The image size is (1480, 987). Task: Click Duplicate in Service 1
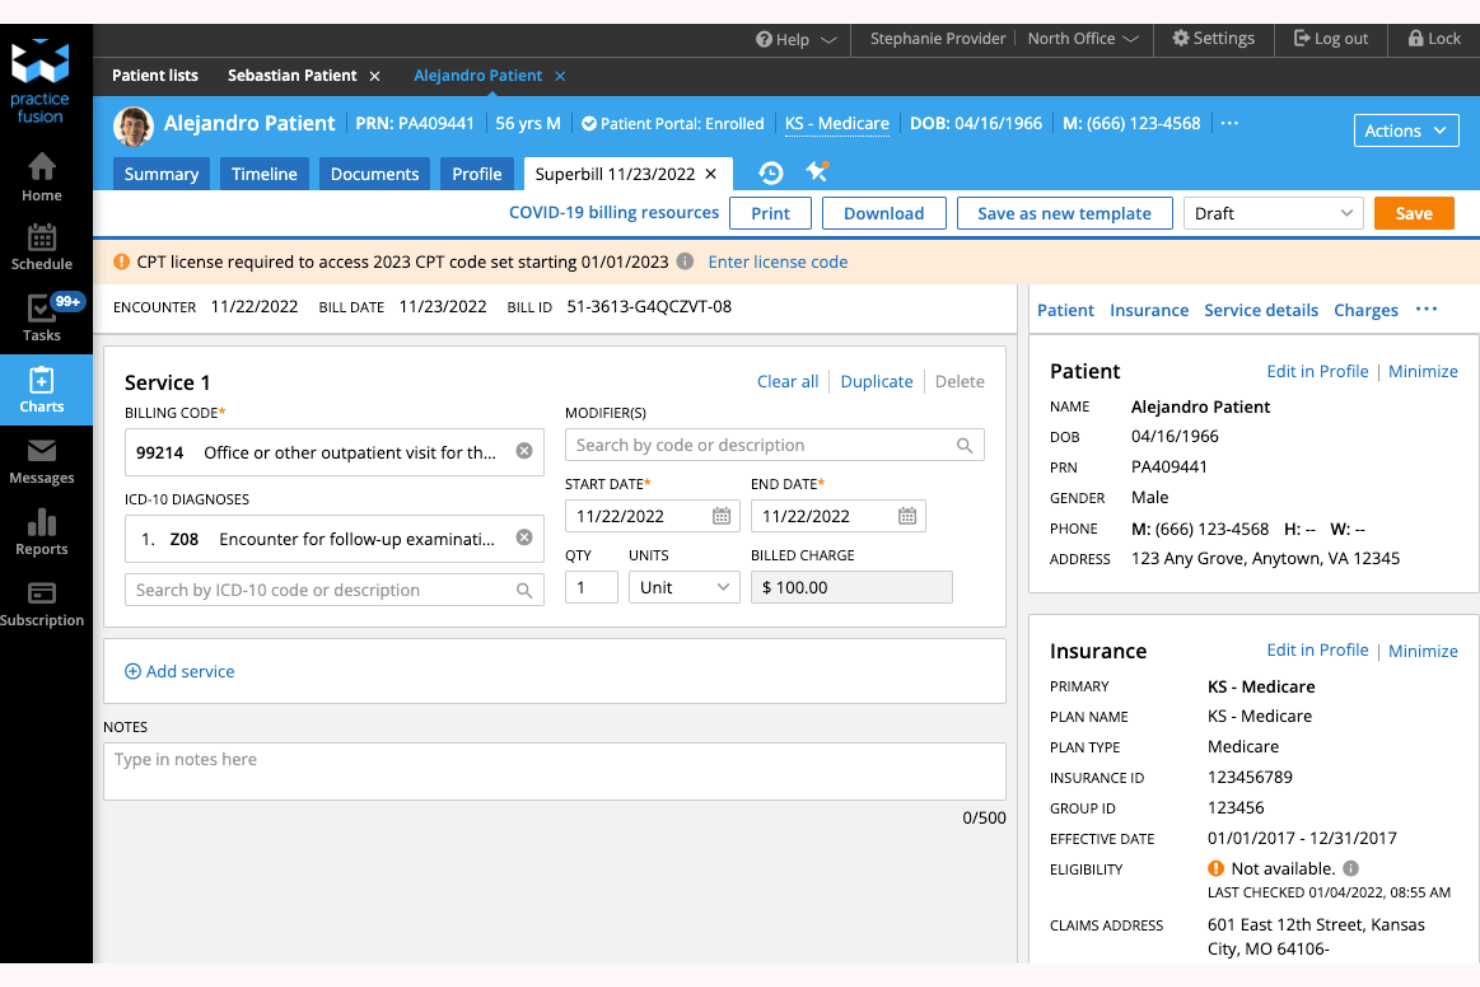pos(877,381)
